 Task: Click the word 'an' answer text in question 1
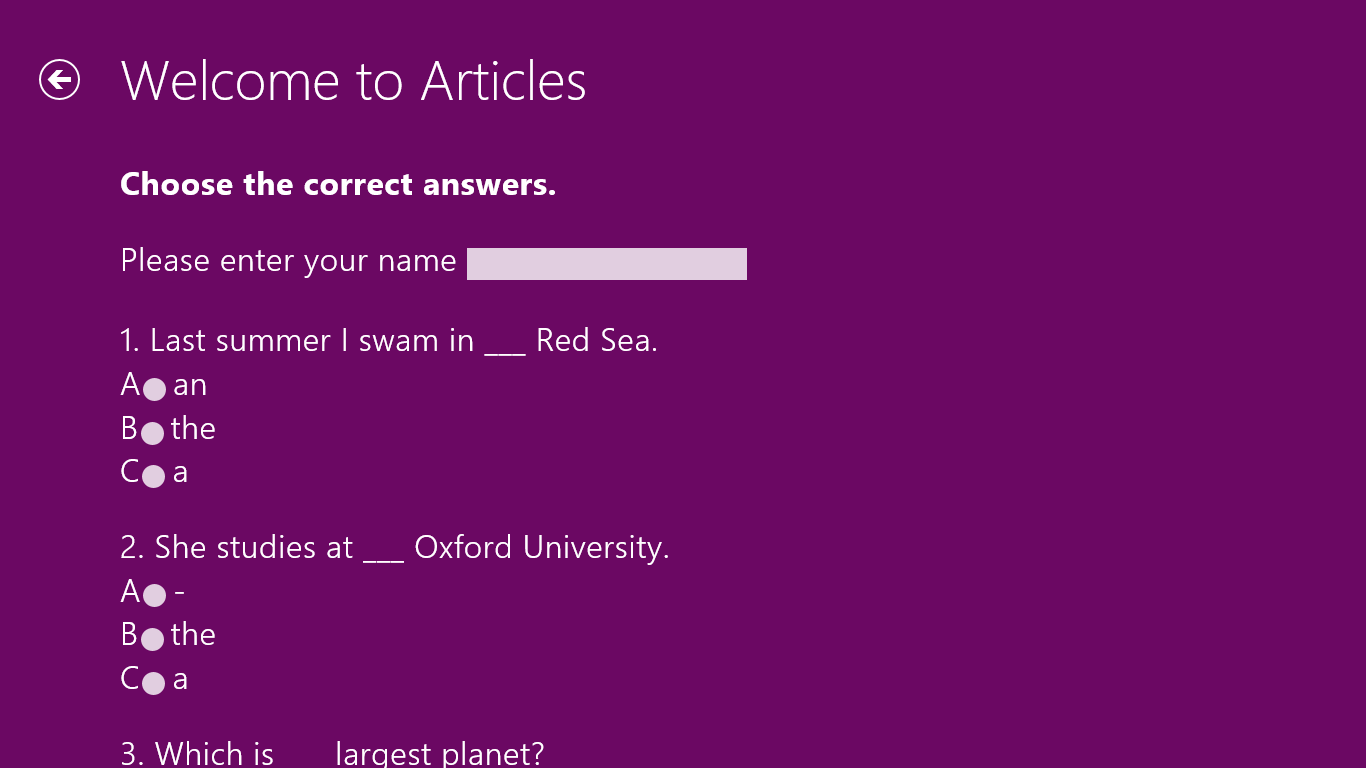pyautogui.click(x=190, y=385)
